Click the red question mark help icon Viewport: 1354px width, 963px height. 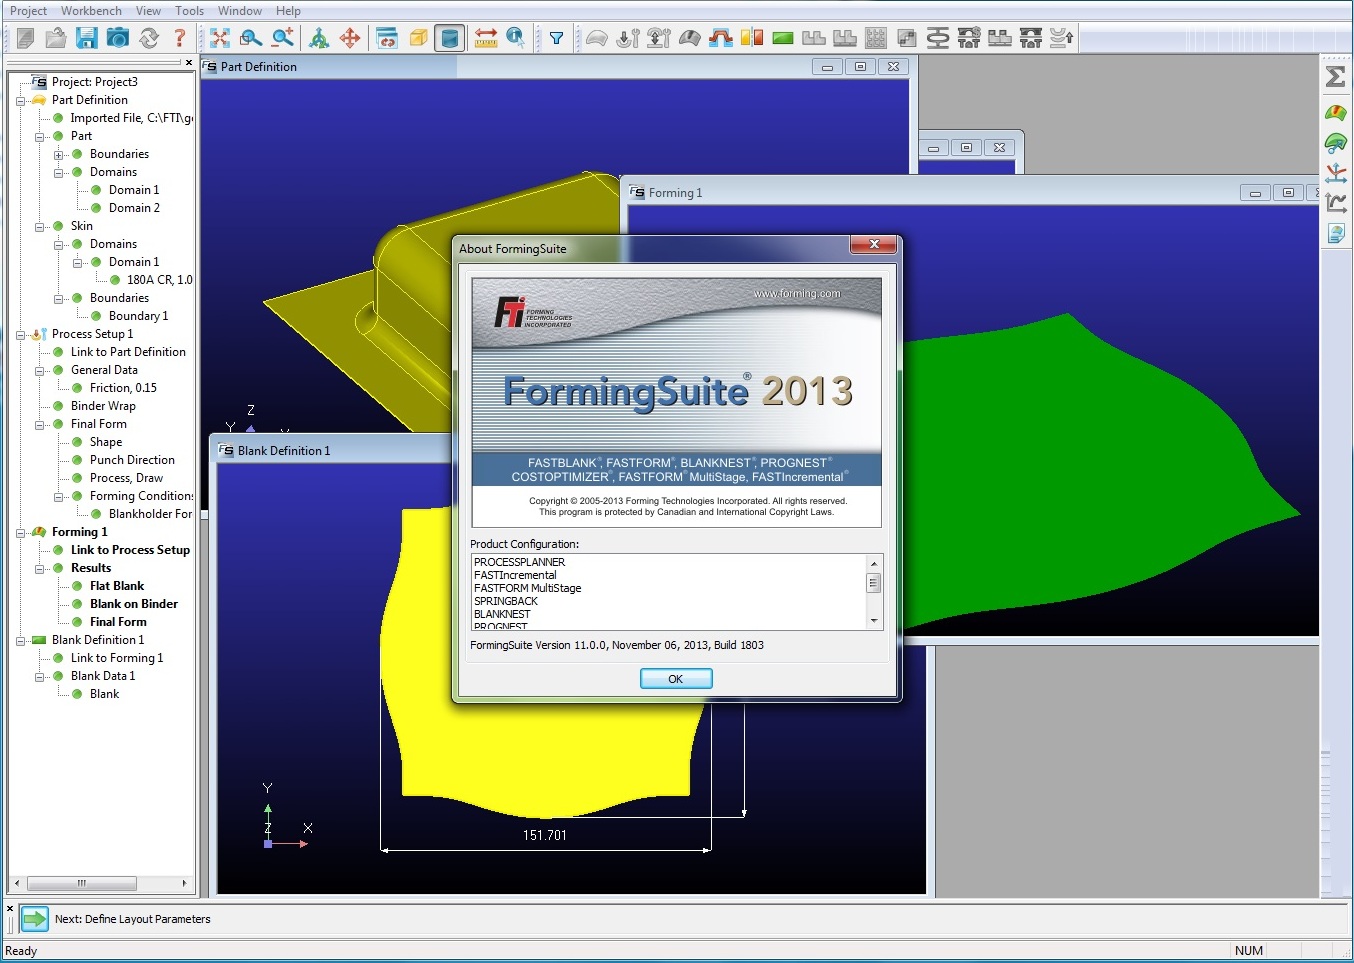click(180, 38)
